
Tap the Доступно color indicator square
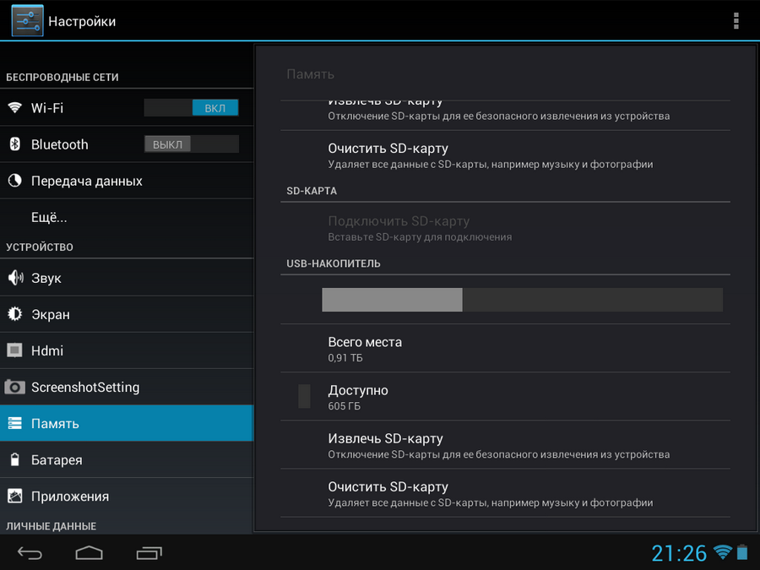pos(304,396)
